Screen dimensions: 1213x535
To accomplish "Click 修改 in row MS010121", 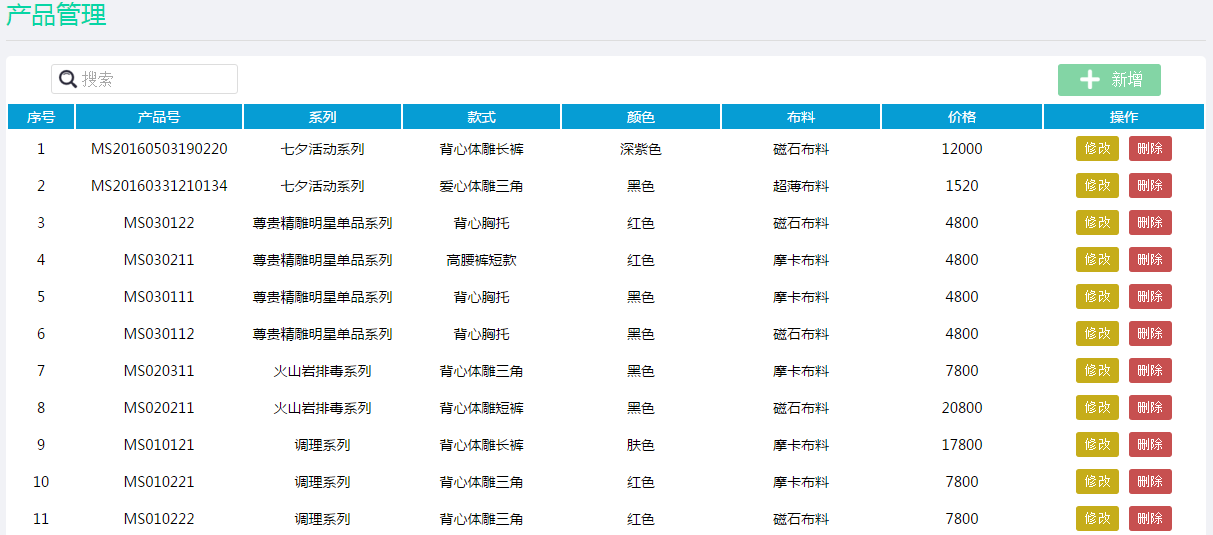I will pyautogui.click(x=1097, y=445).
